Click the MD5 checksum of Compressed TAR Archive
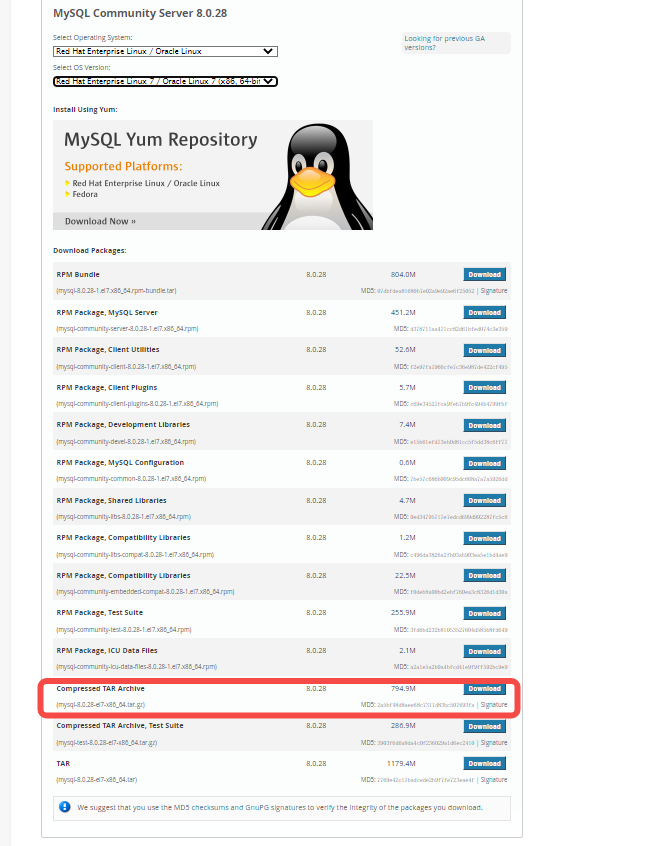This screenshot has width=655, height=846. point(425,705)
